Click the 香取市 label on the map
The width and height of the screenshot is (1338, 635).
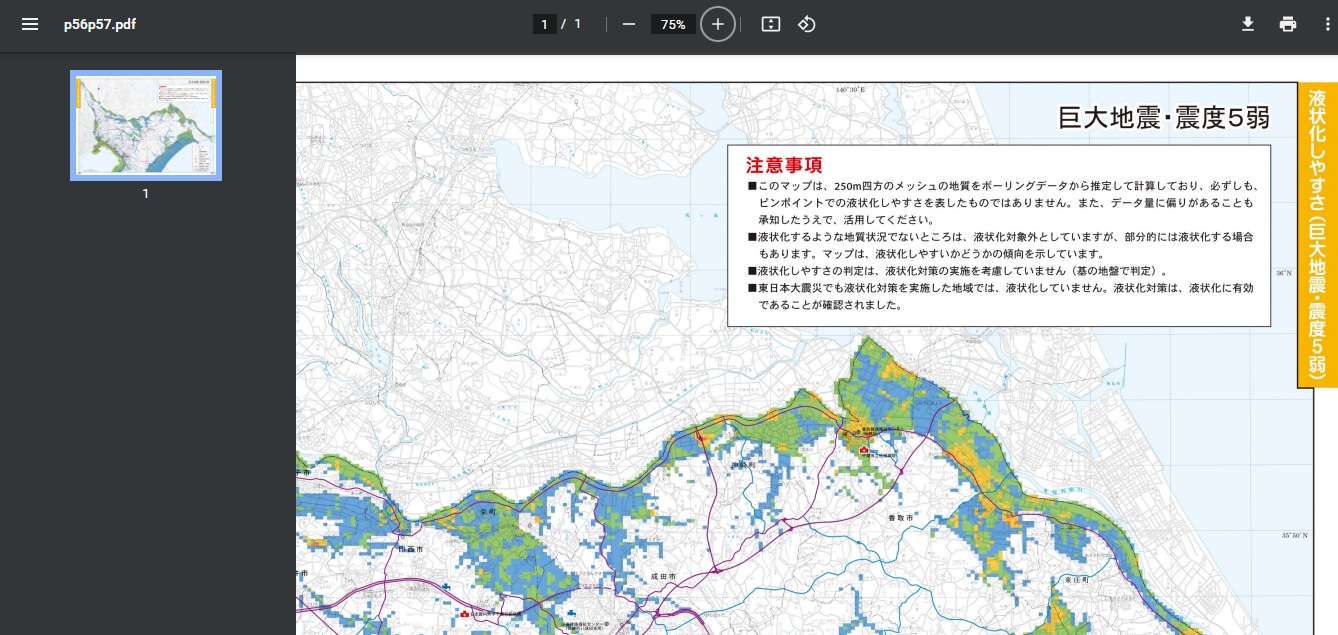(902, 517)
